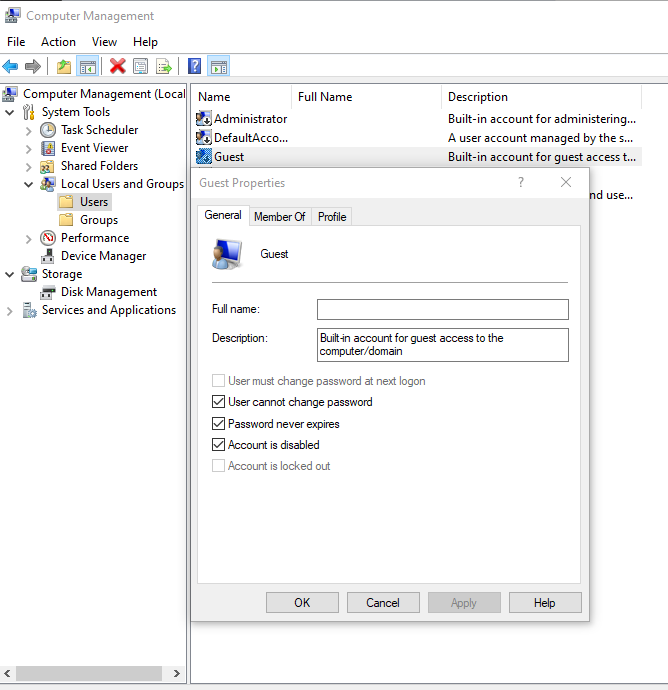This screenshot has width=668, height=690.
Task: Collapse the Storage node
Action: [x=10, y=275]
